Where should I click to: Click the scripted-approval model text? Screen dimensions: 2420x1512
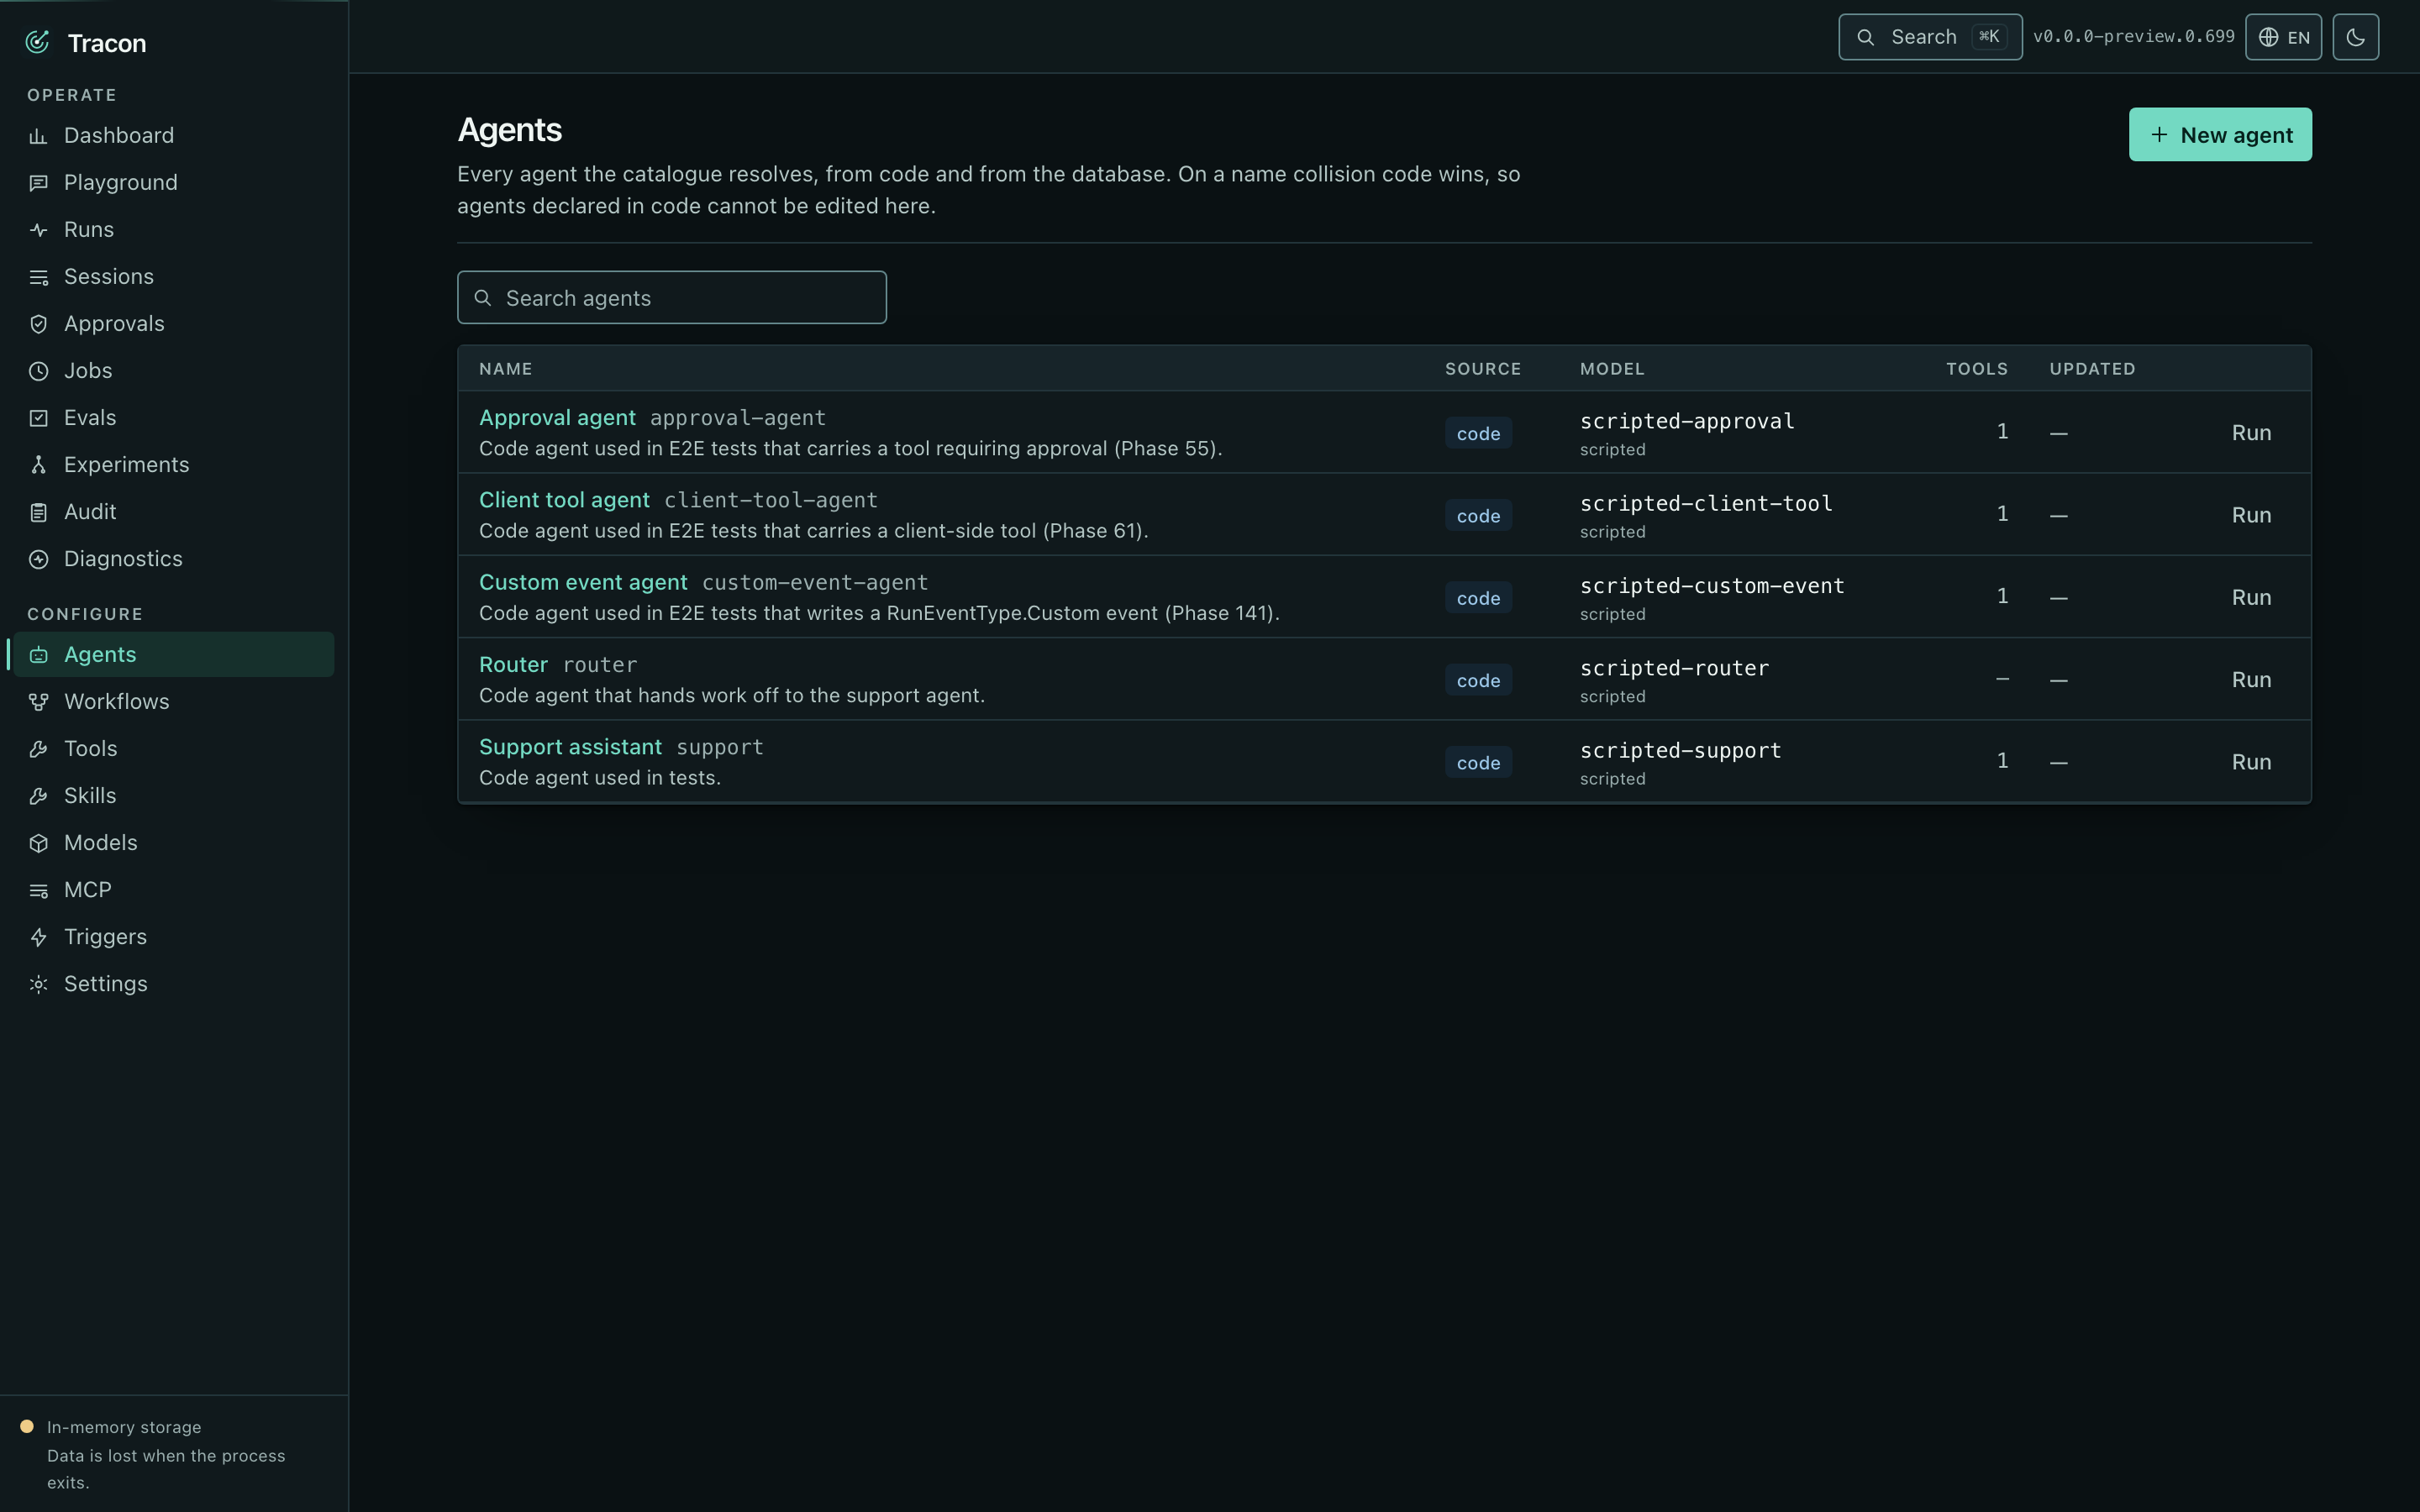(1687, 421)
